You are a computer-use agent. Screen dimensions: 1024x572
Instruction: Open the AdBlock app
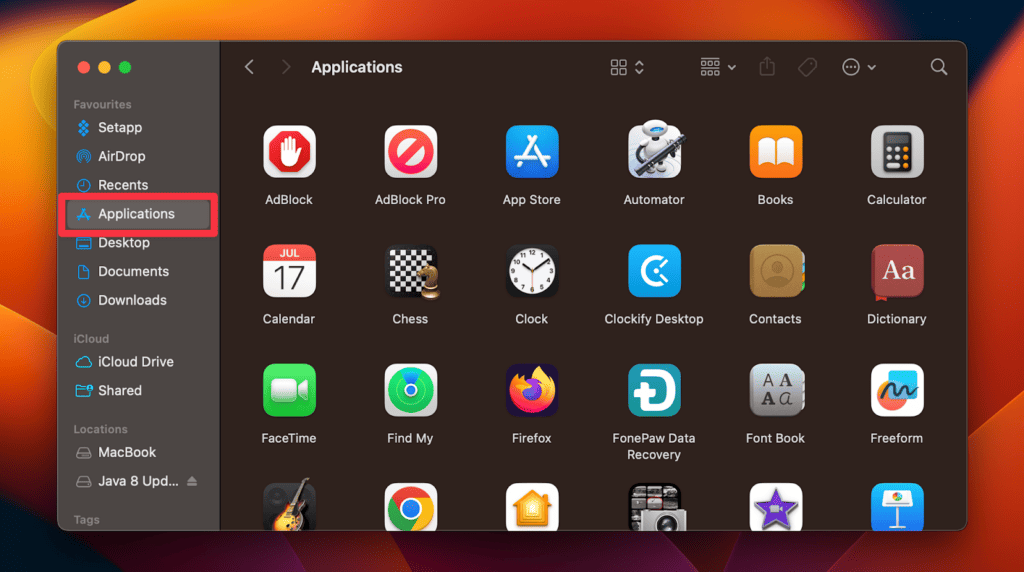289,151
